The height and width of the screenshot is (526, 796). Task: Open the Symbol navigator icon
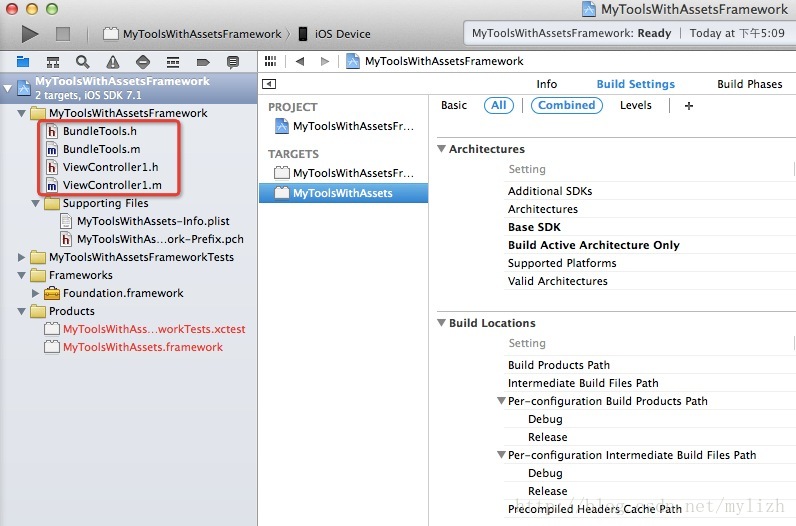point(53,62)
